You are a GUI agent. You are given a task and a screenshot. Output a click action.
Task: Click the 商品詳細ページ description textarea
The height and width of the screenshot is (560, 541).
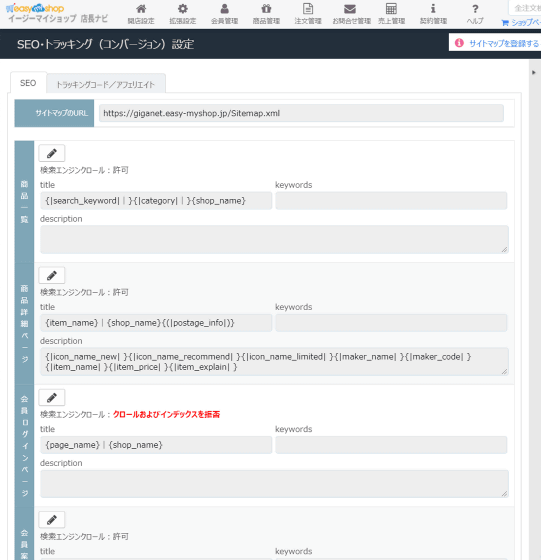[x=274, y=361]
